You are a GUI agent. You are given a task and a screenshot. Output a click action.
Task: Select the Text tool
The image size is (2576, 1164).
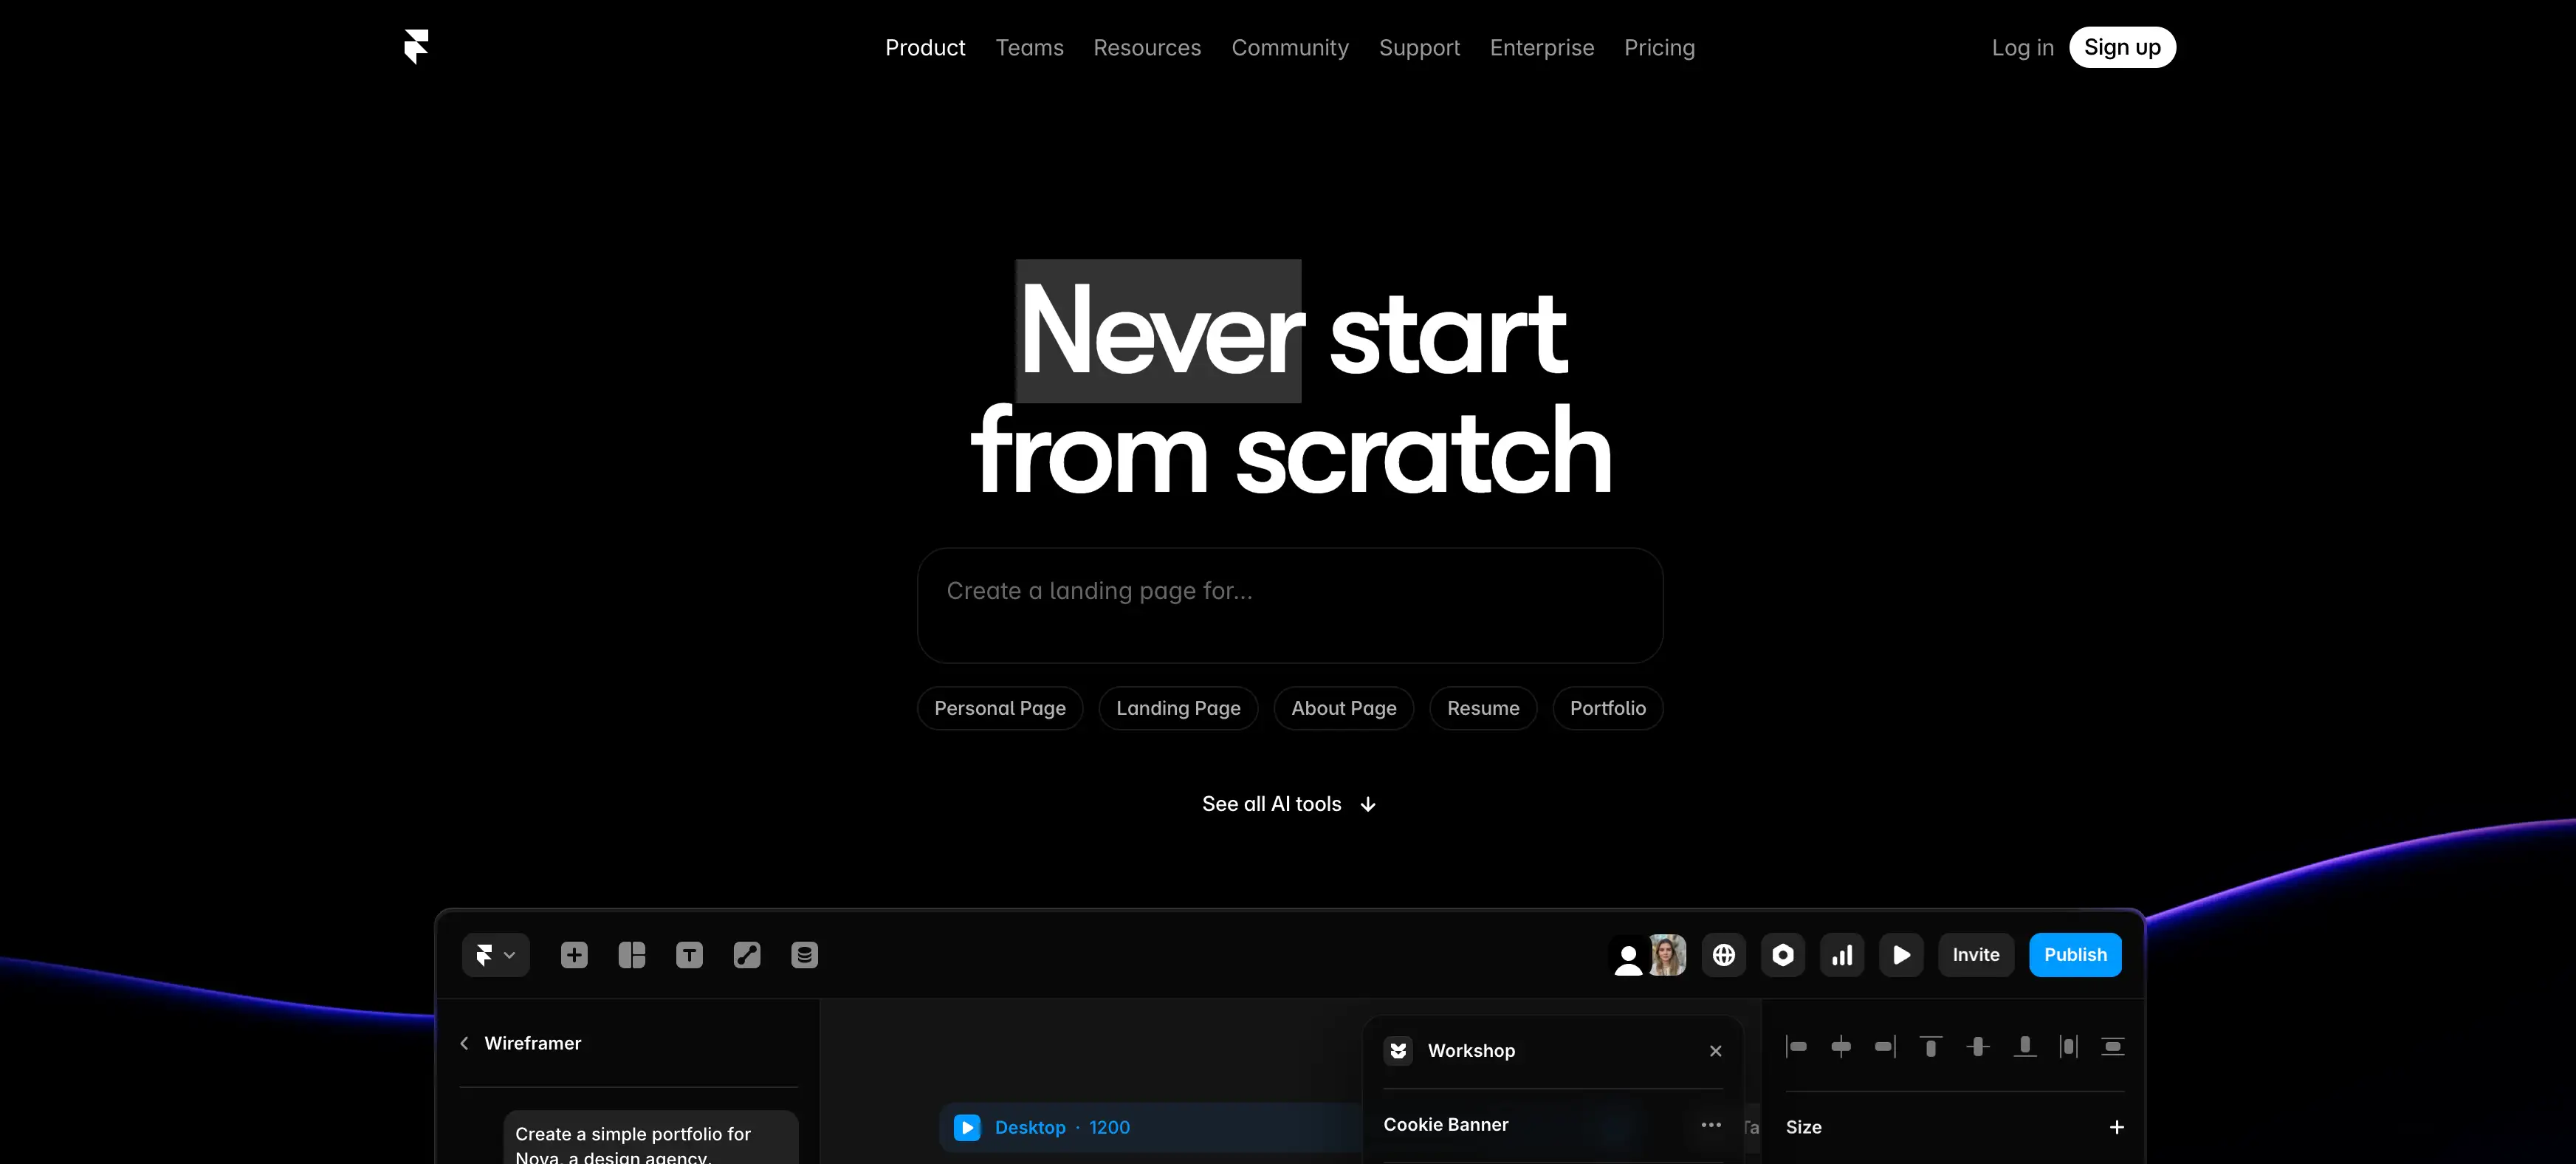[689, 955]
